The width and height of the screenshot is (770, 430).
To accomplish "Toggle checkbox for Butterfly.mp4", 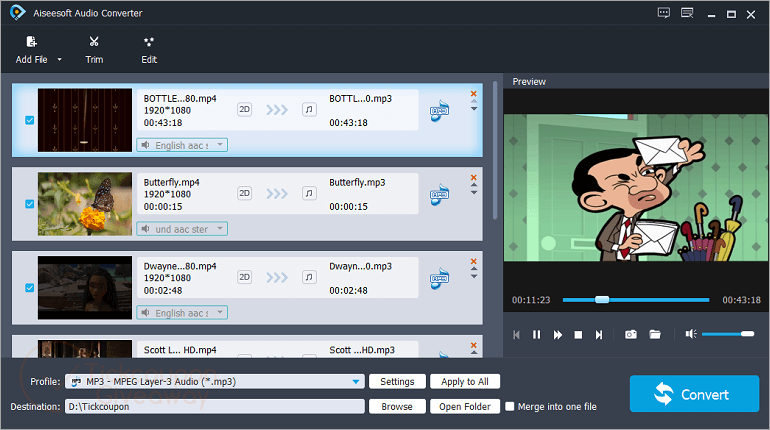I will pyautogui.click(x=29, y=204).
